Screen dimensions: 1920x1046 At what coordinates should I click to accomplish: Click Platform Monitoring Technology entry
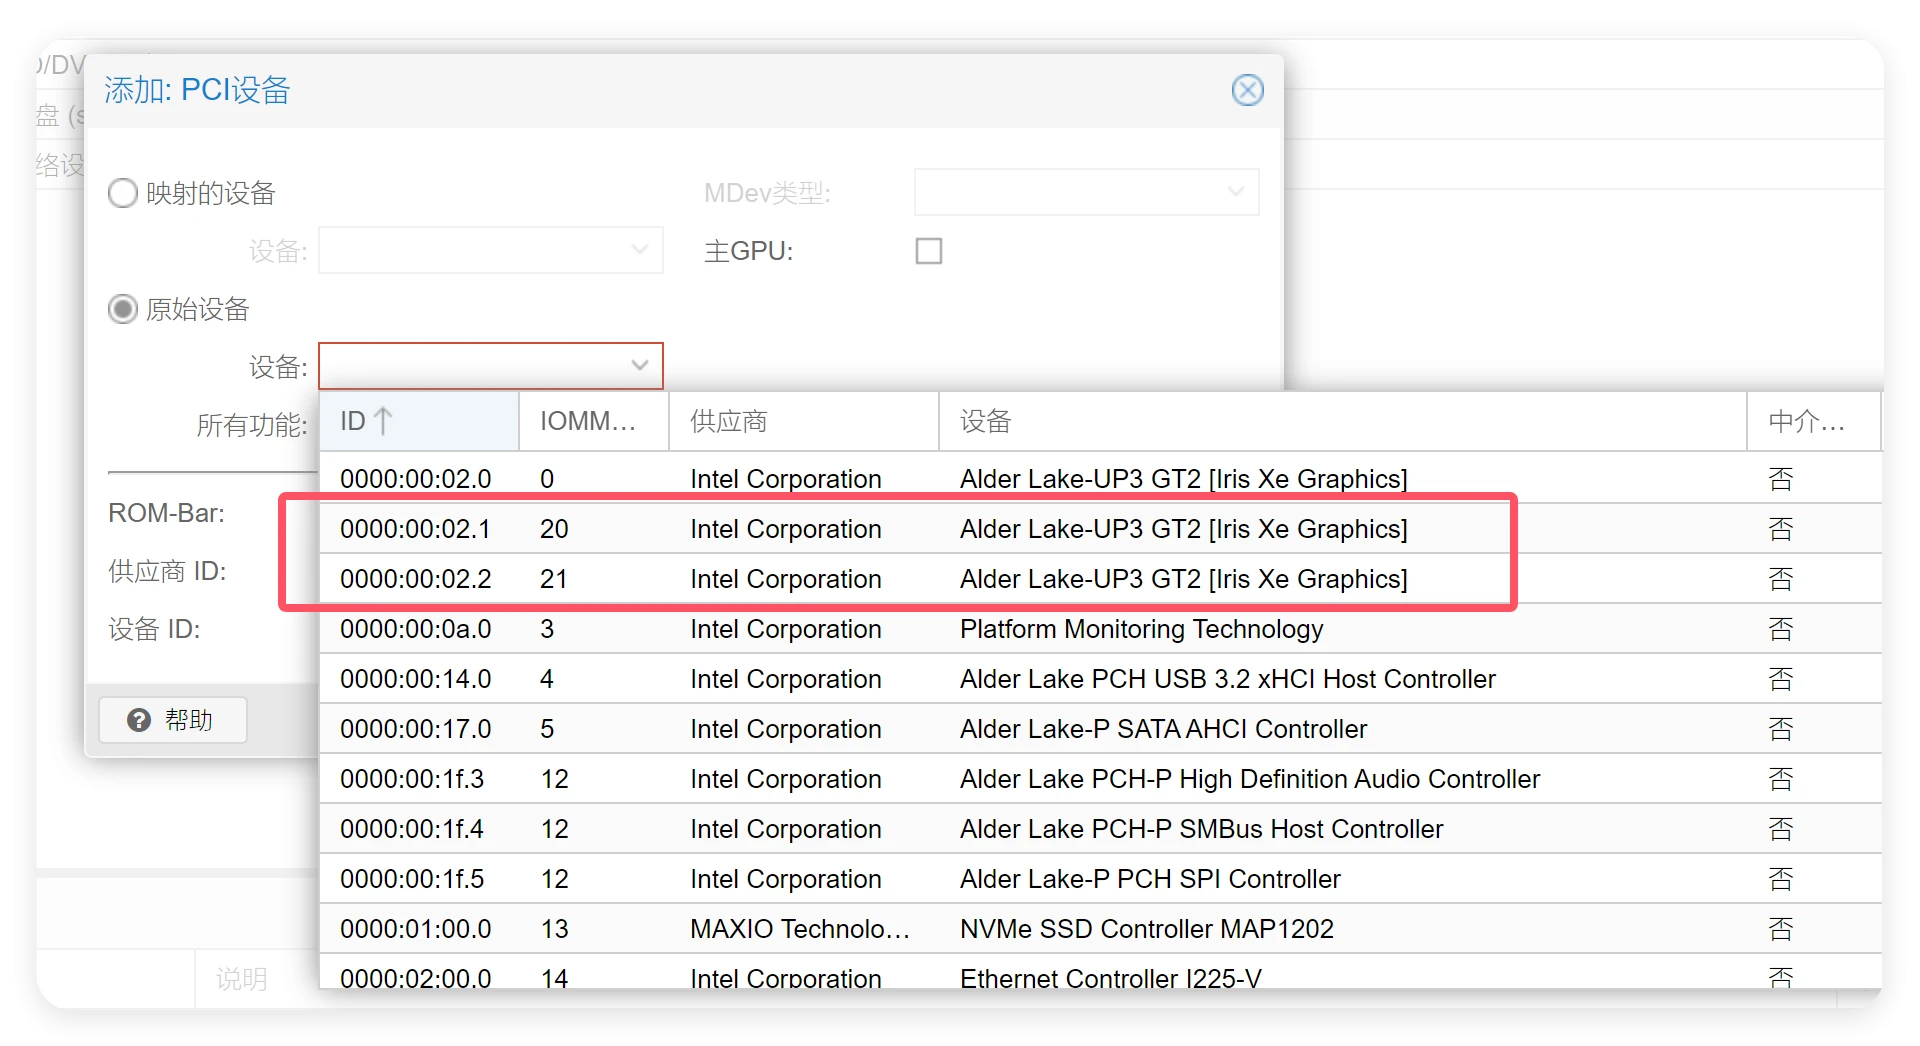click(1141, 629)
